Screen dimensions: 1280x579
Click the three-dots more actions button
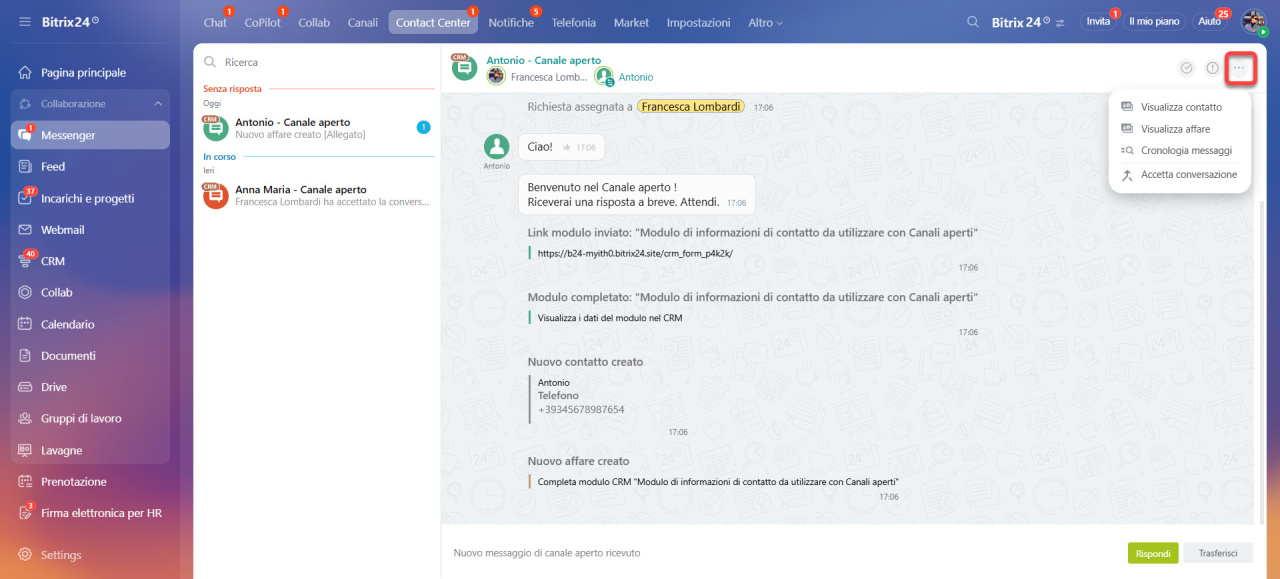1239,68
